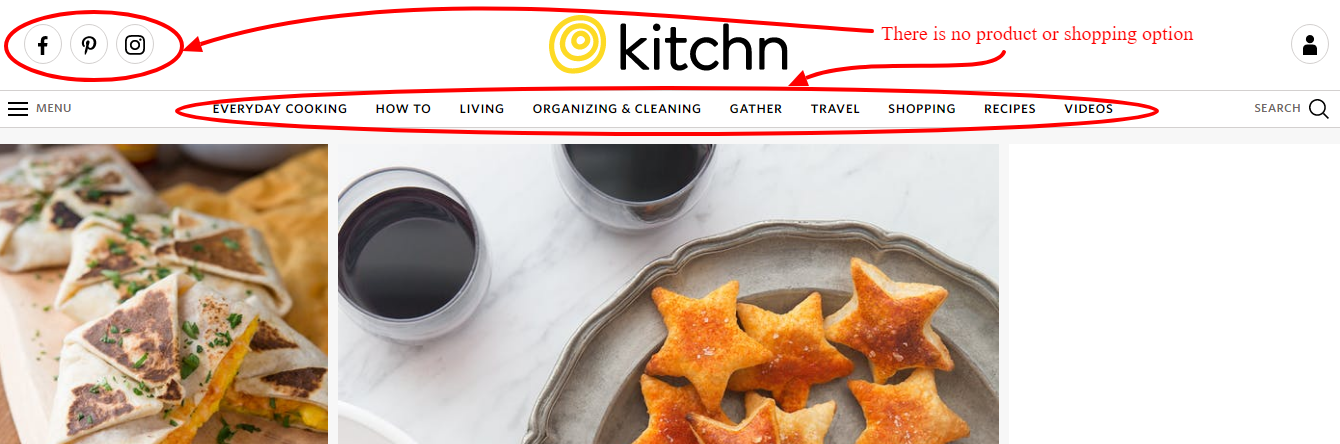Go to the Shopping section
The image size is (1340, 444).
922,109
